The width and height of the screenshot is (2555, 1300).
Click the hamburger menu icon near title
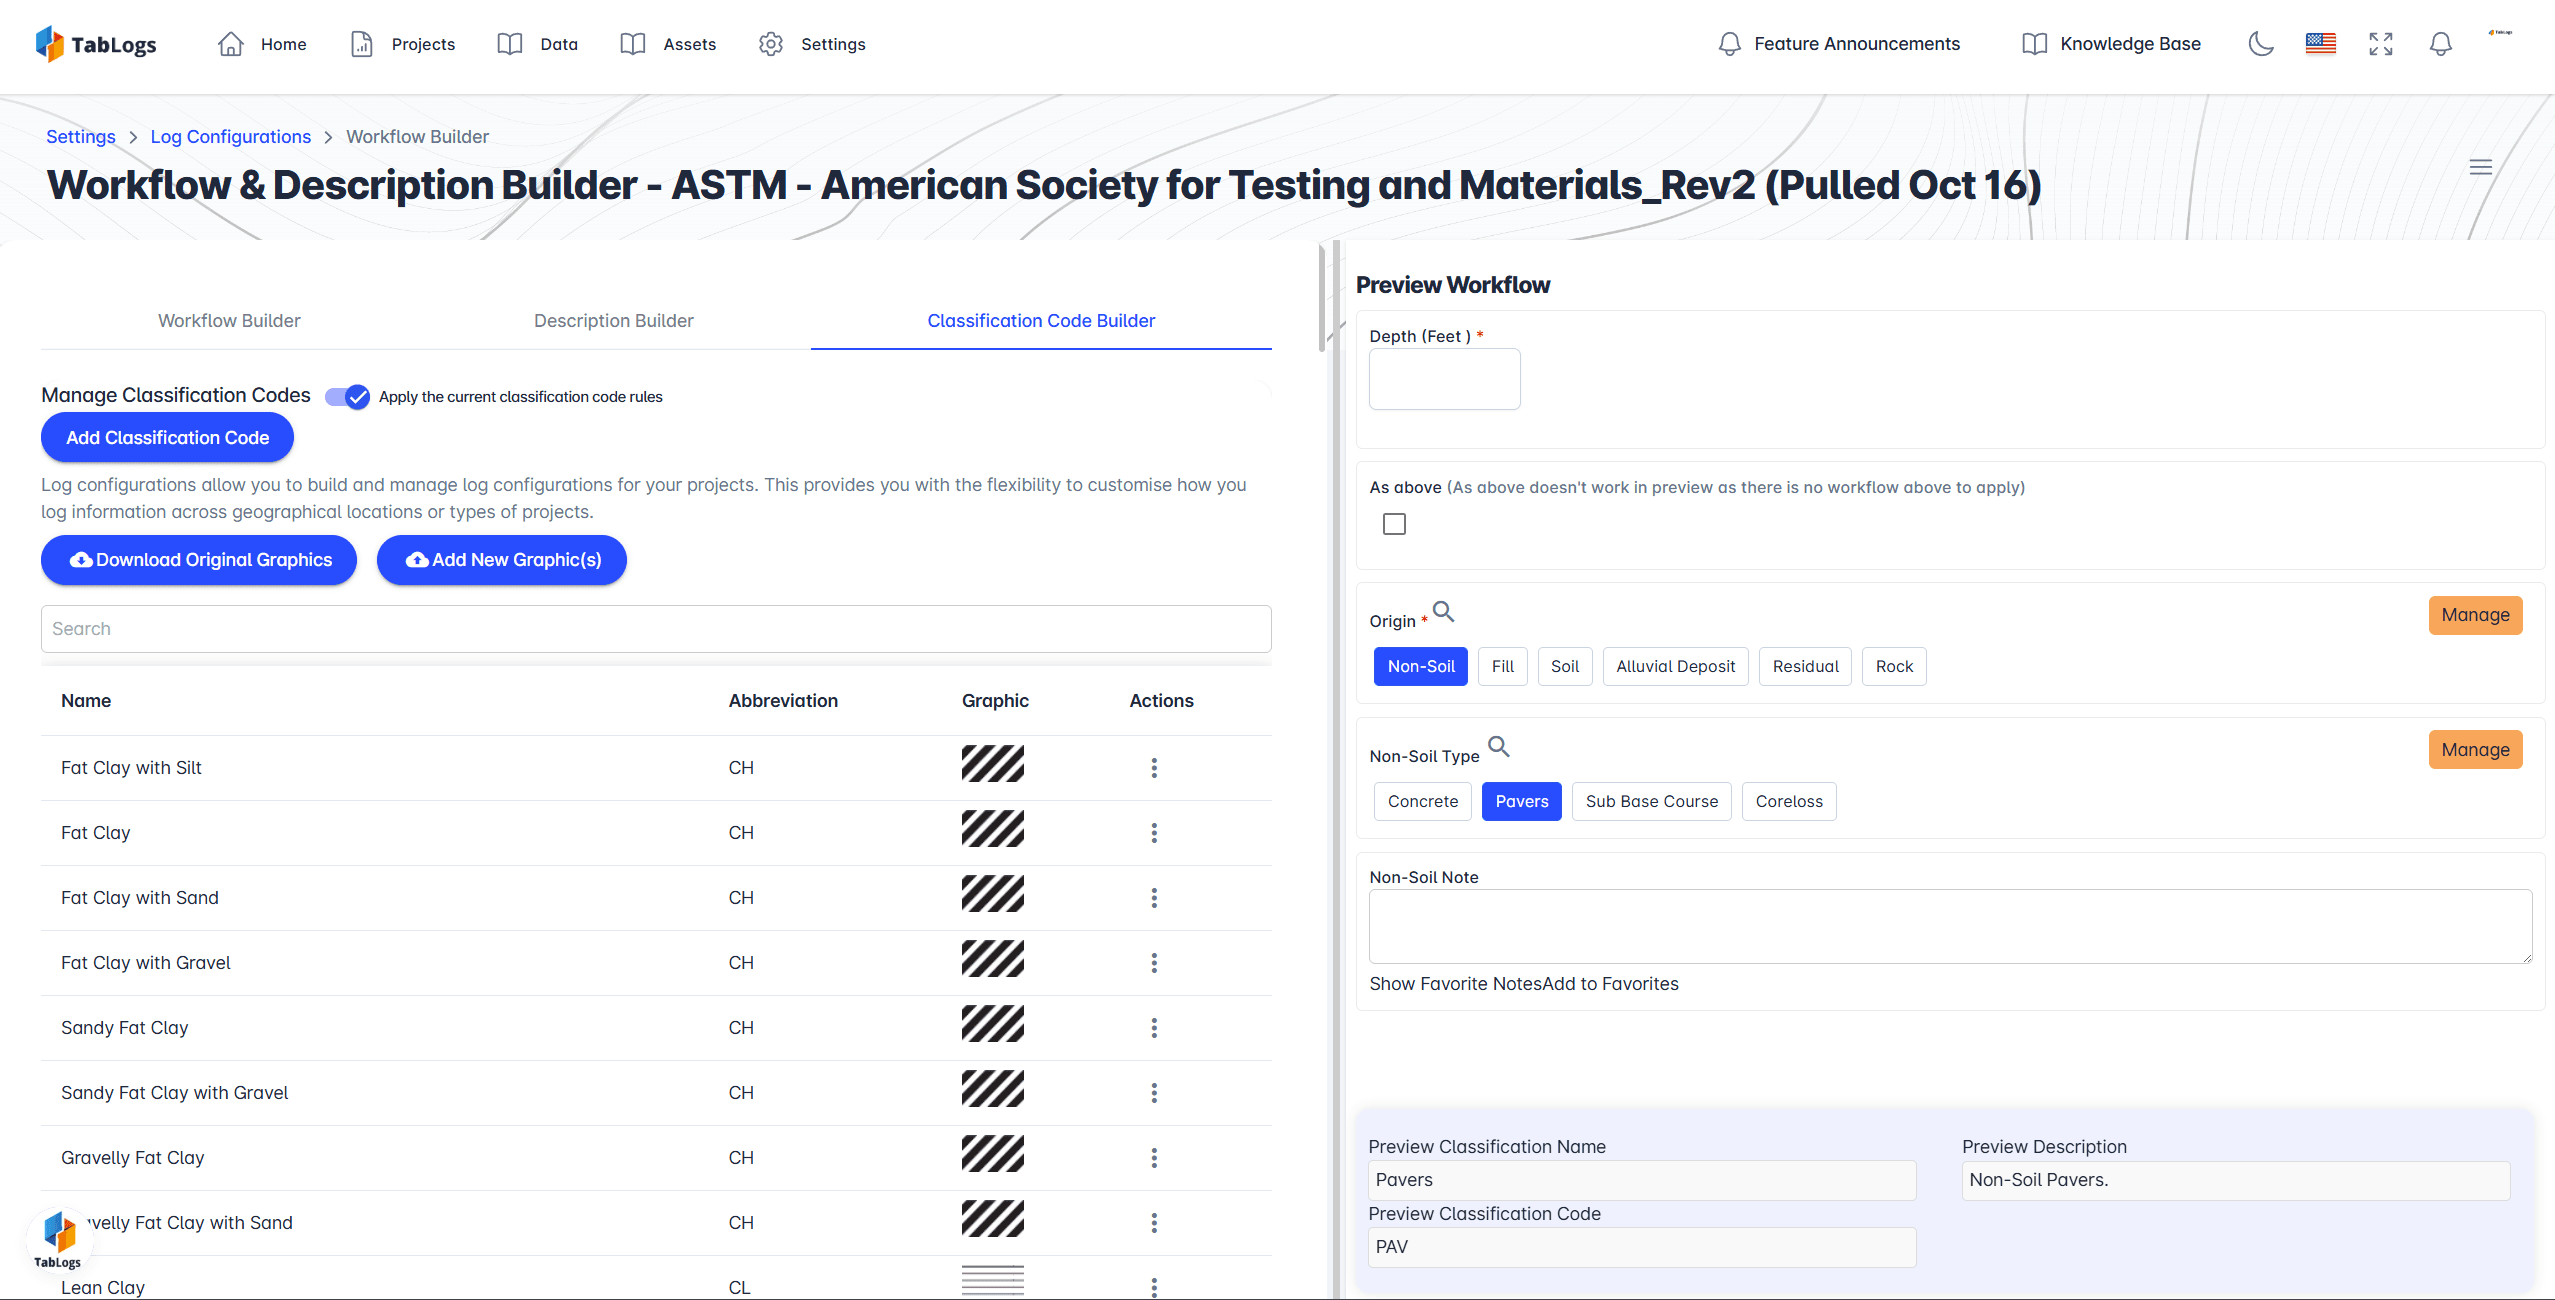pyautogui.click(x=2480, y=167)
